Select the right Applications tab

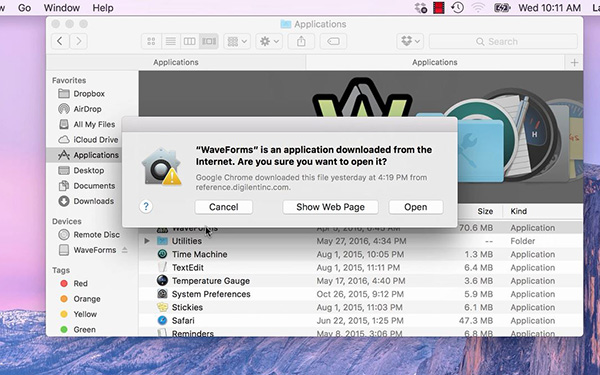[x=435, y=62]
